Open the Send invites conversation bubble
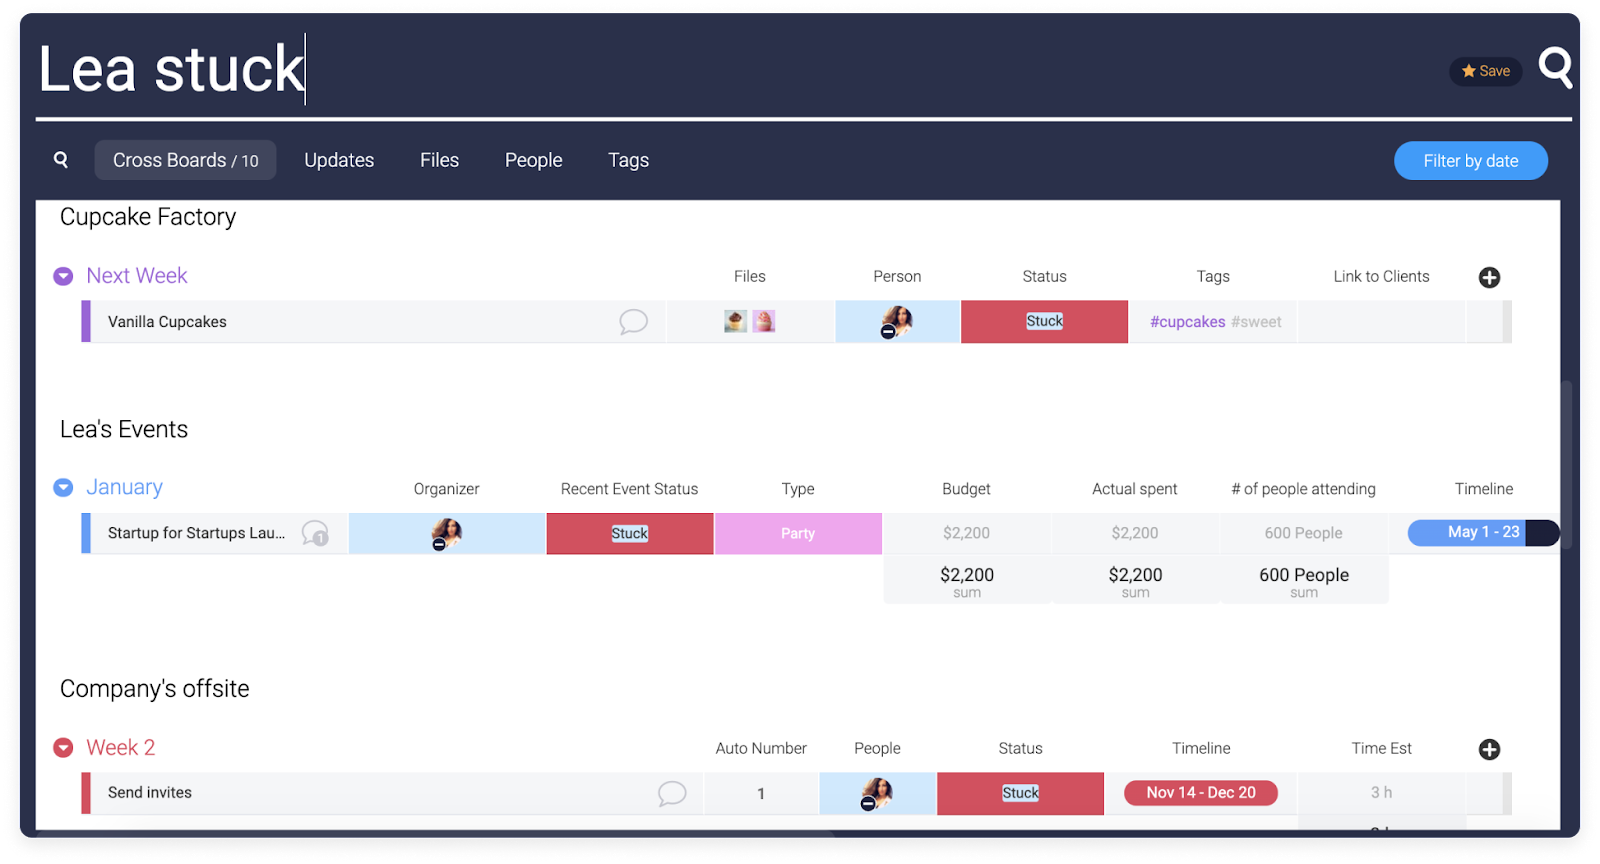This screenshot has width=1600, height=864. (x=672, y=793)
